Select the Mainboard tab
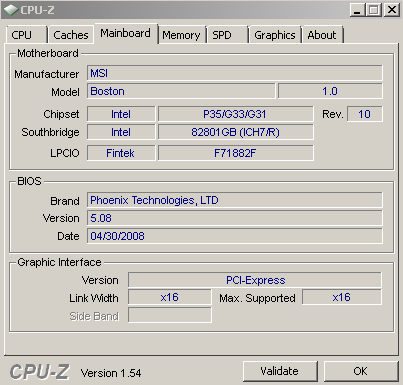This screenshot has width=403, height=385. coord(126,33)
